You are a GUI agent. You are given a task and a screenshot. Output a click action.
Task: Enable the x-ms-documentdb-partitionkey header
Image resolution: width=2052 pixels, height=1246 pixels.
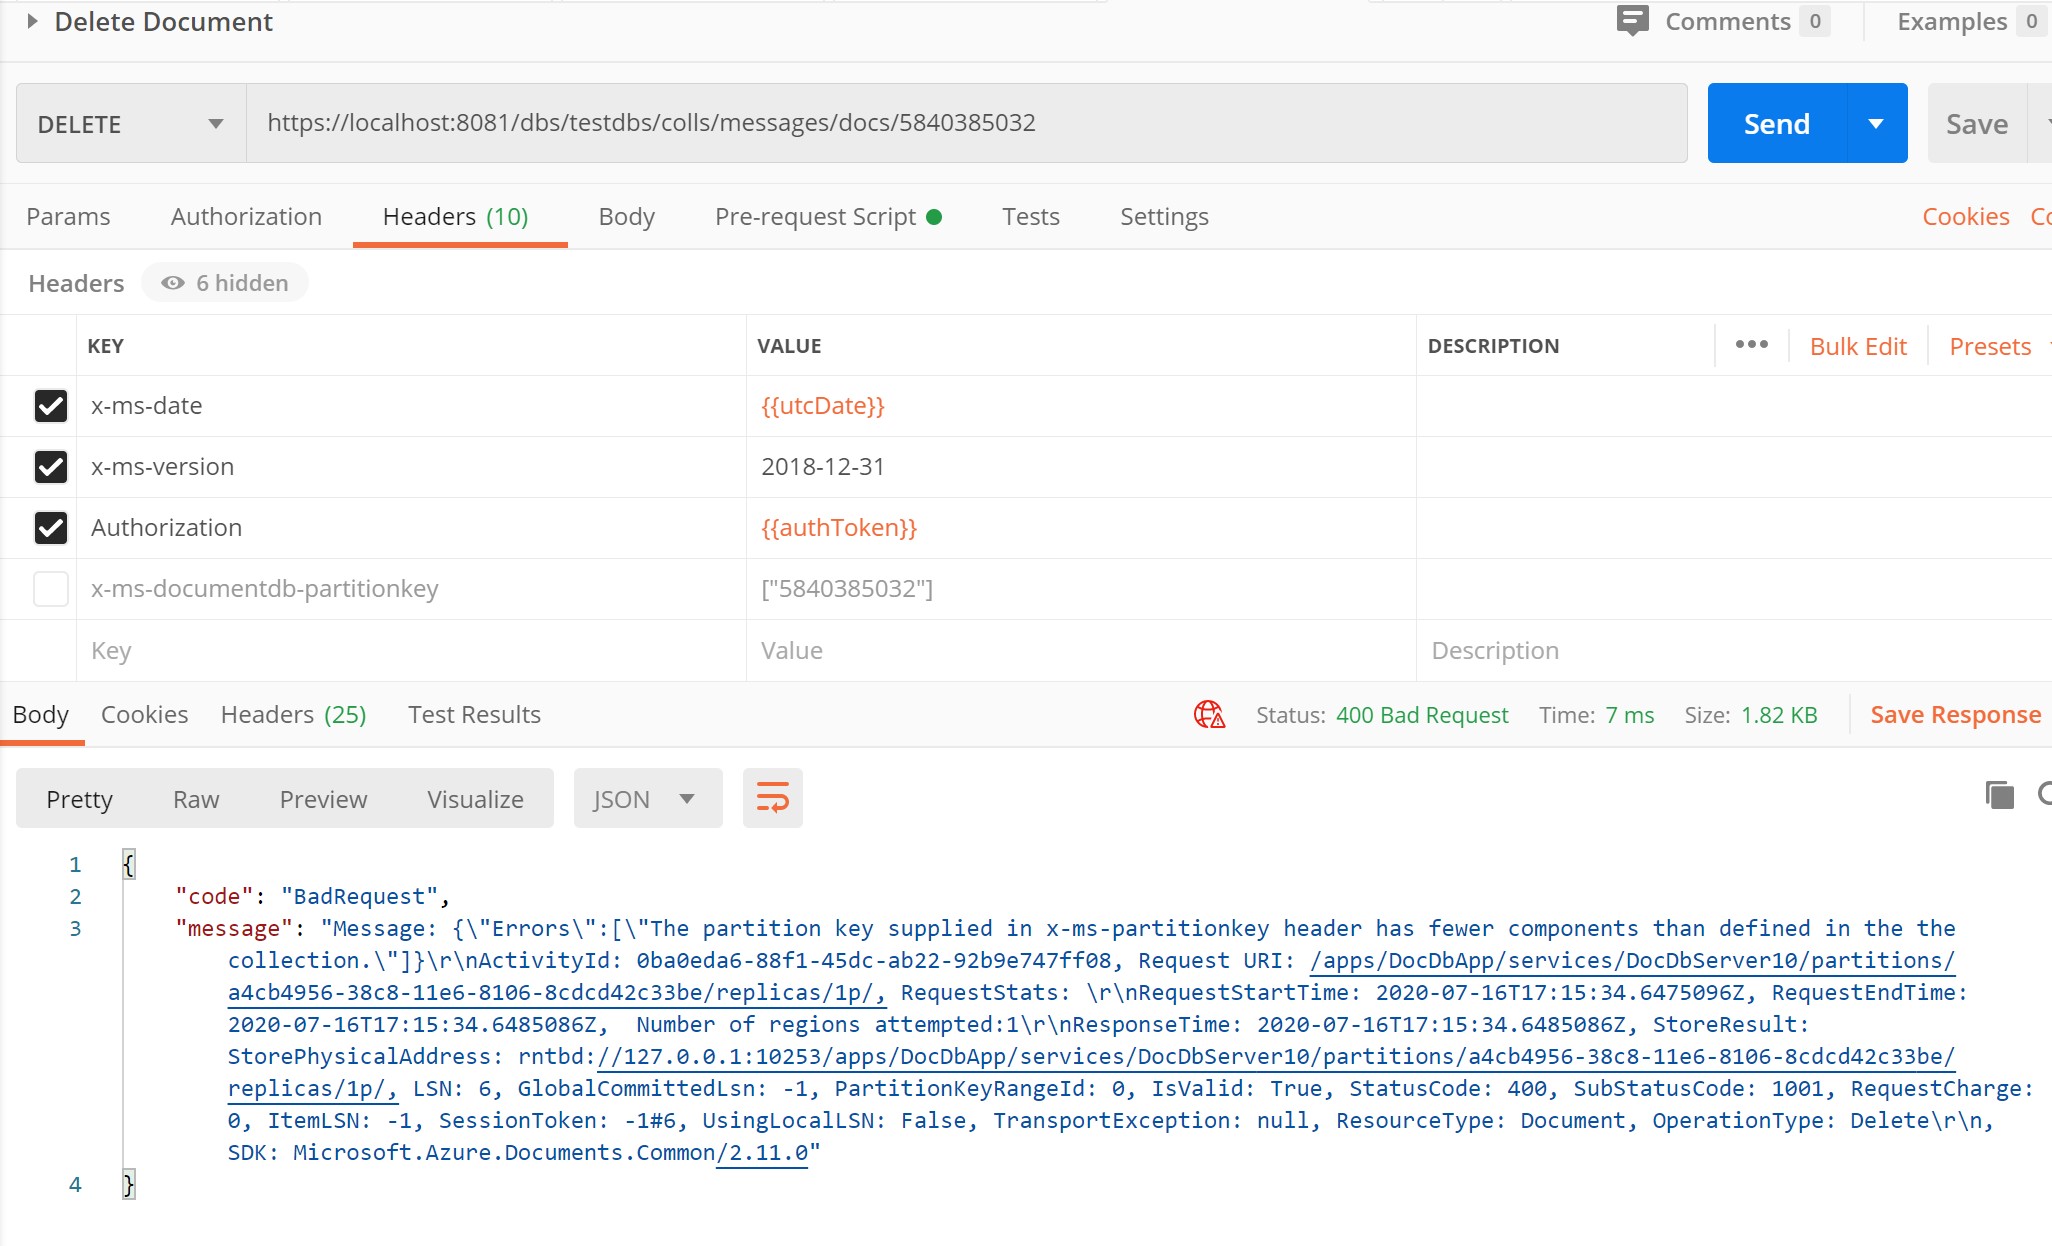(50, 589)
